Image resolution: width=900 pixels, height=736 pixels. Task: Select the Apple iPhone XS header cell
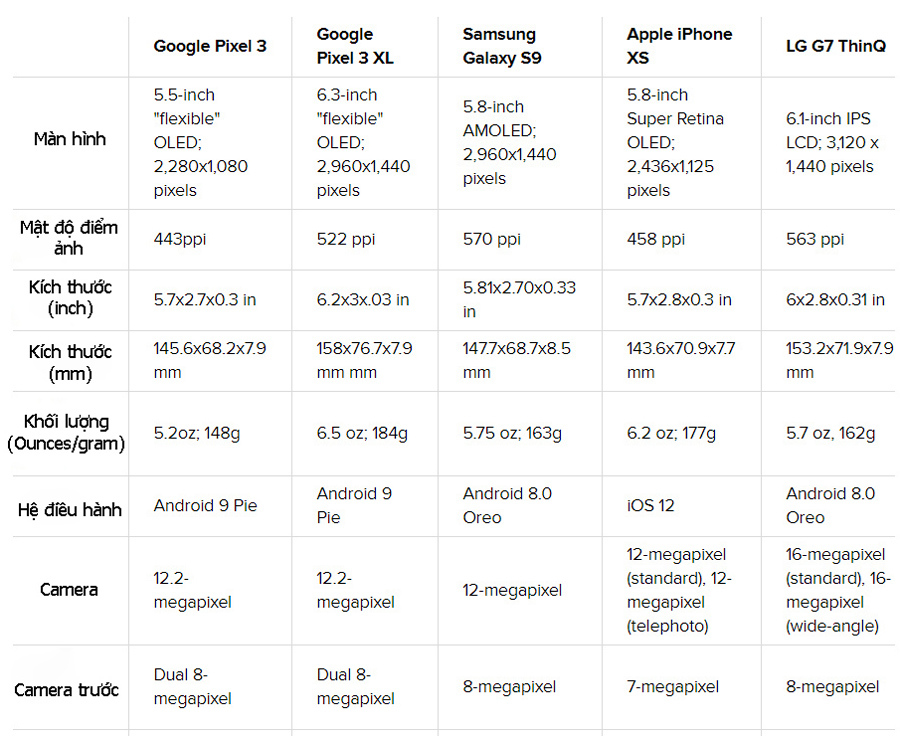pos(679,46)
